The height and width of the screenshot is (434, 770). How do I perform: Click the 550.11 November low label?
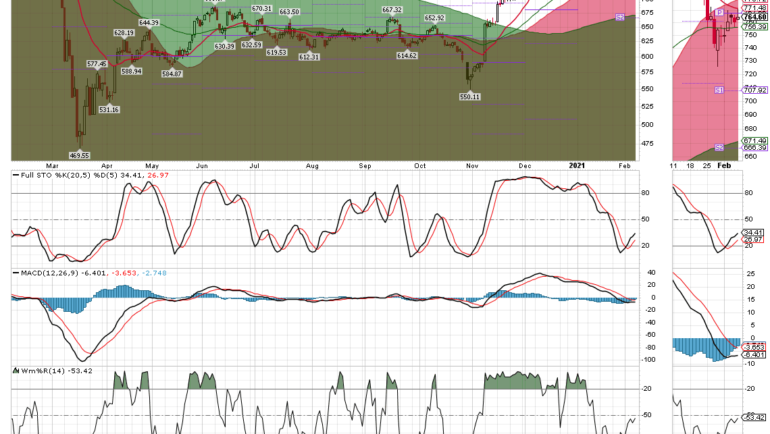[x=470, y=97]
